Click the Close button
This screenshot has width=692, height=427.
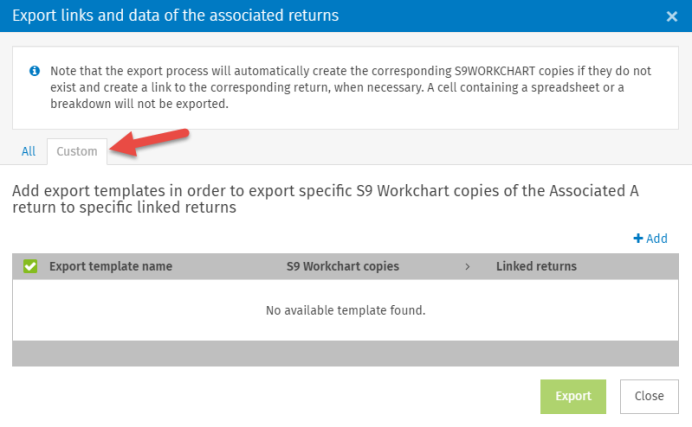pos(649,396)
